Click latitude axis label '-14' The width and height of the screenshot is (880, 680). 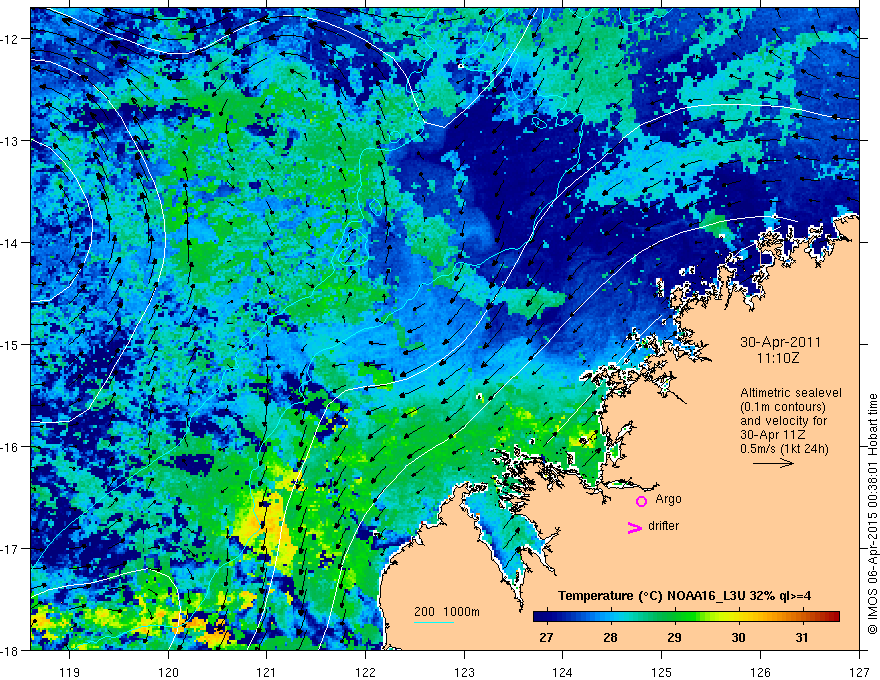[x=11, y=243]
